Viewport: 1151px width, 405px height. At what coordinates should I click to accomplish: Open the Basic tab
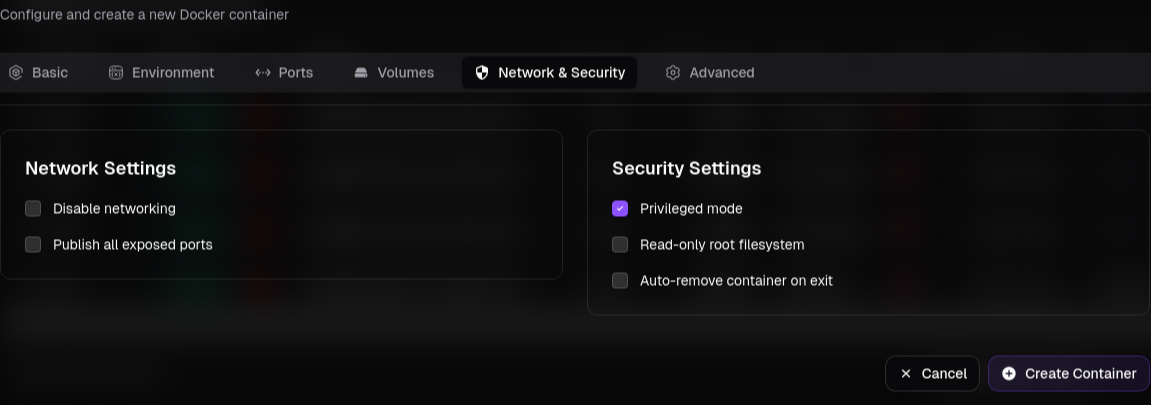click(x=49, y=73)
